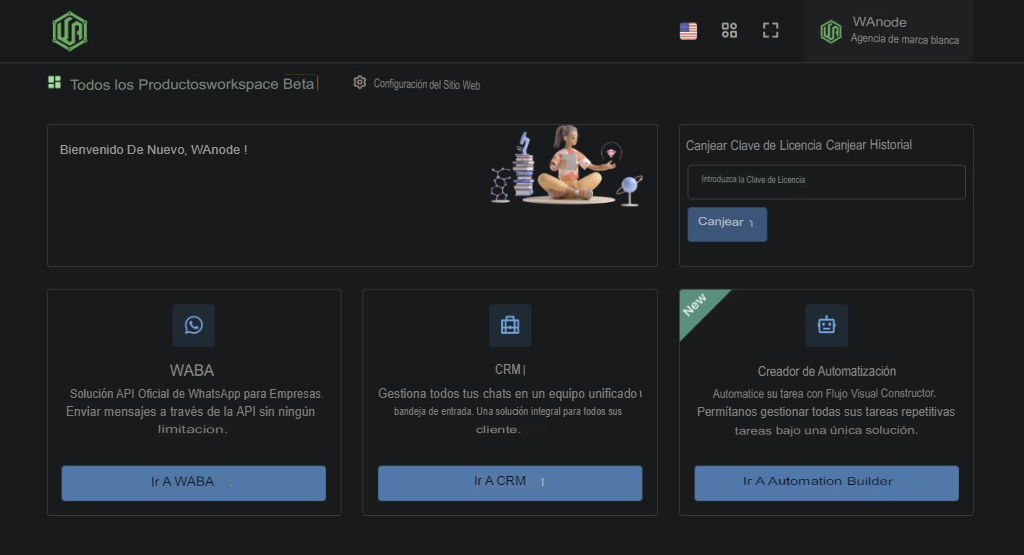
Task: Click the welcome illustration of seated girl
Action: (567, 165)
